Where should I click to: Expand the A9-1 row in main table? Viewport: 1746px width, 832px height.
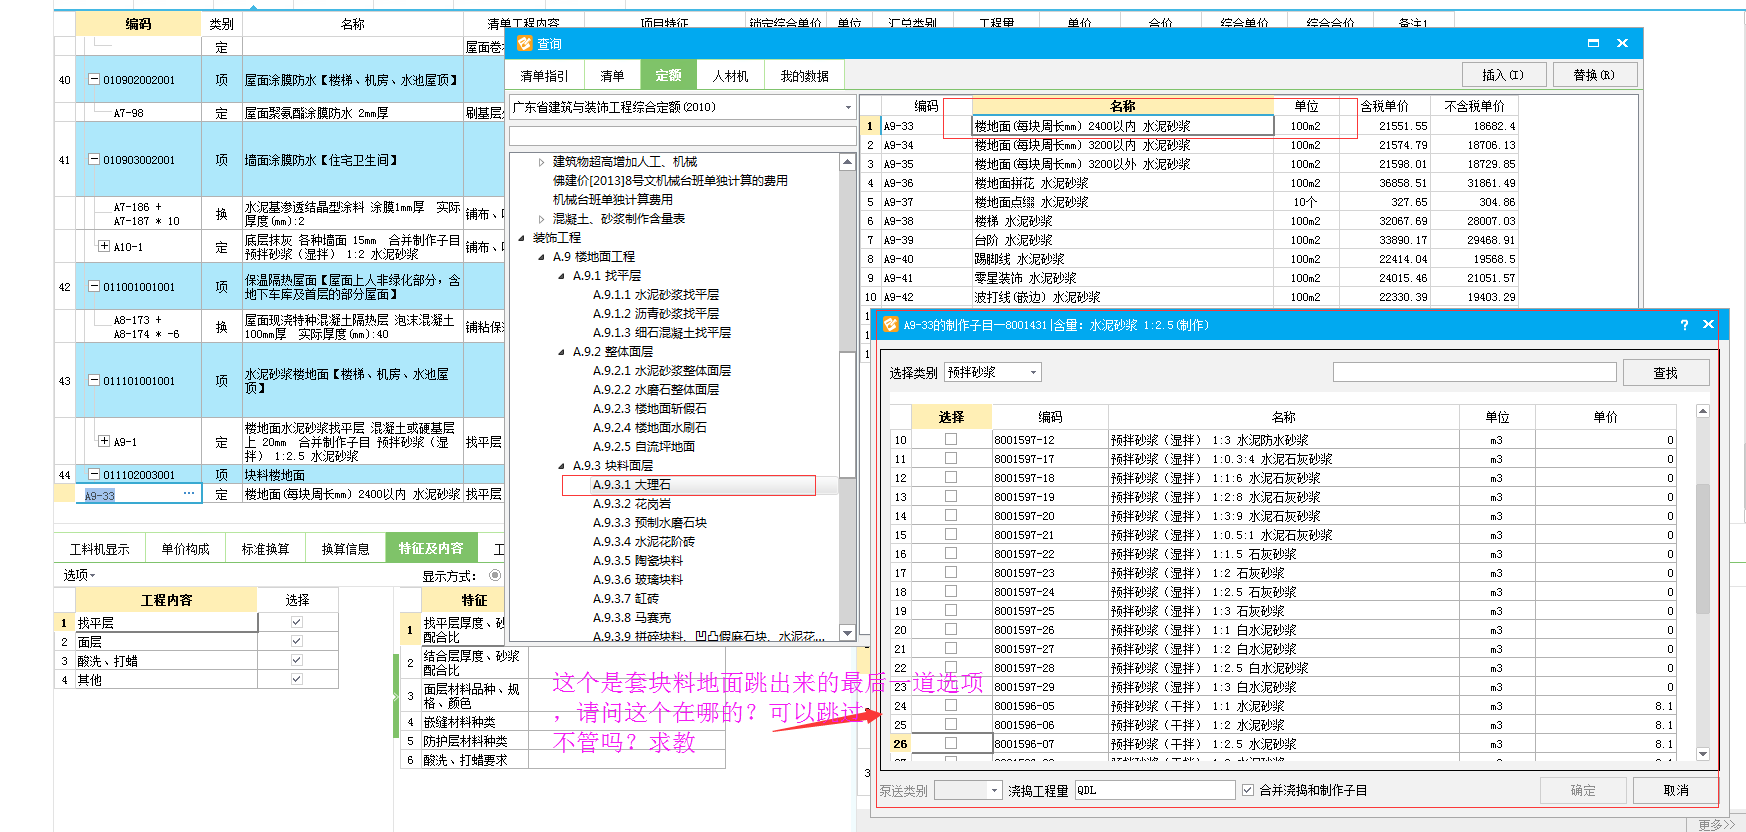click(104, 441)
